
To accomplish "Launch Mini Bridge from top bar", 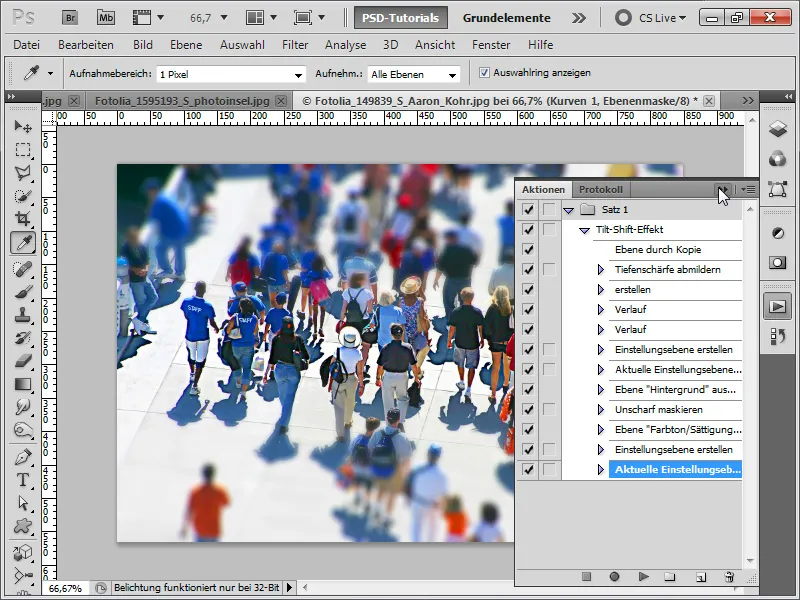I will 106,18.
